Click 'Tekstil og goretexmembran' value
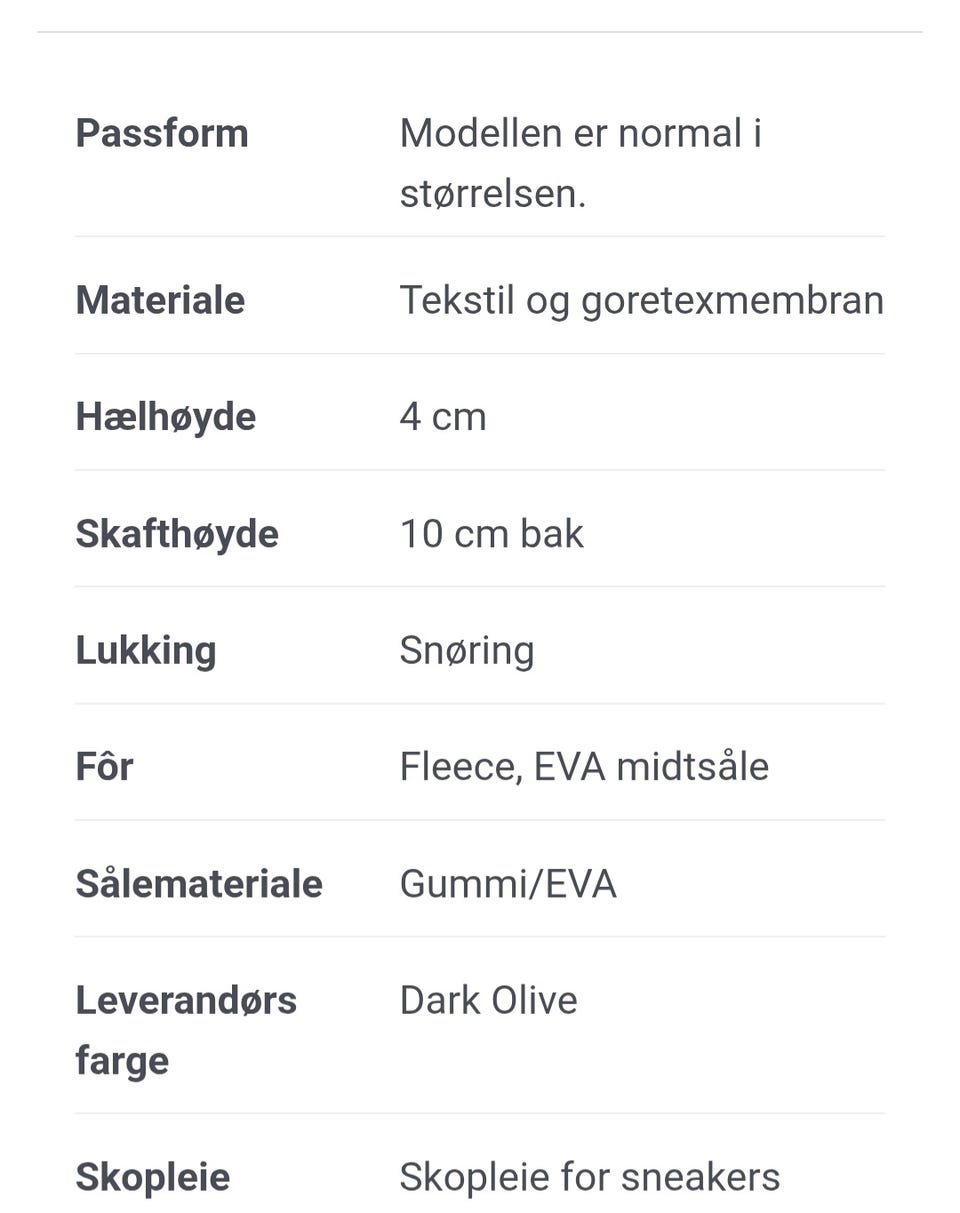The image size is (960, 1213). [641, 300]
